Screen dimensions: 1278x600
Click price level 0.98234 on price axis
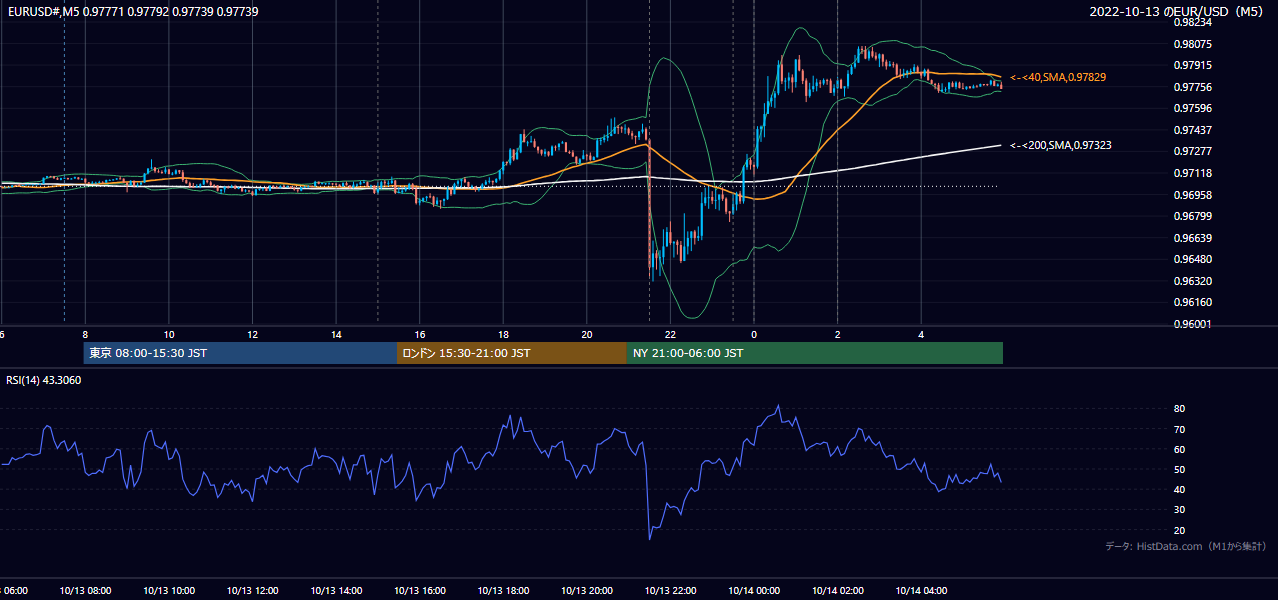pyautogui.click(x=1192, y=22)
